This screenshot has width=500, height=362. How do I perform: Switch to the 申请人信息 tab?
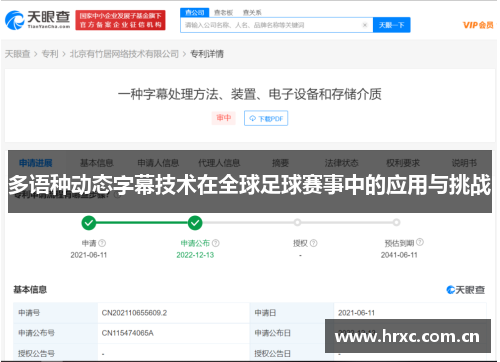158,163
